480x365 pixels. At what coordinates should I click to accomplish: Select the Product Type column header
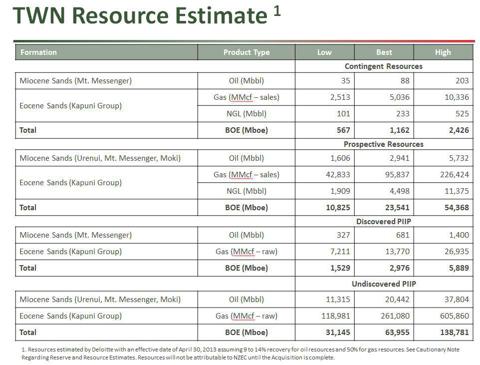246,52
